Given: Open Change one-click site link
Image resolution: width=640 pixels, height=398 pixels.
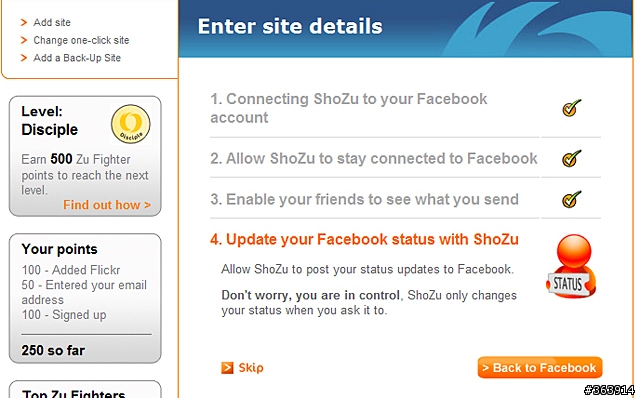Looking at the screenshot, I should point(81,40).
